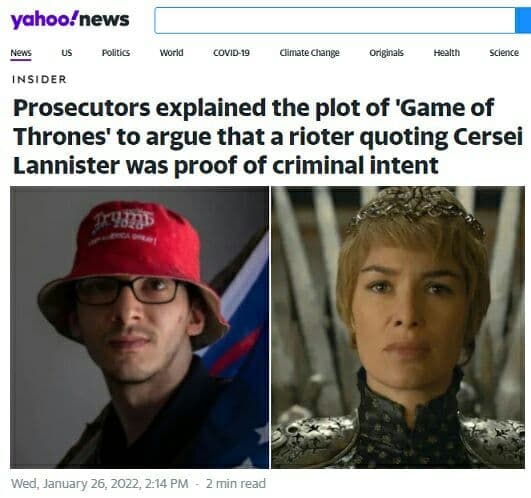Go to the Health section
This screenshot has height=498, width=531.
pos(447,53)
